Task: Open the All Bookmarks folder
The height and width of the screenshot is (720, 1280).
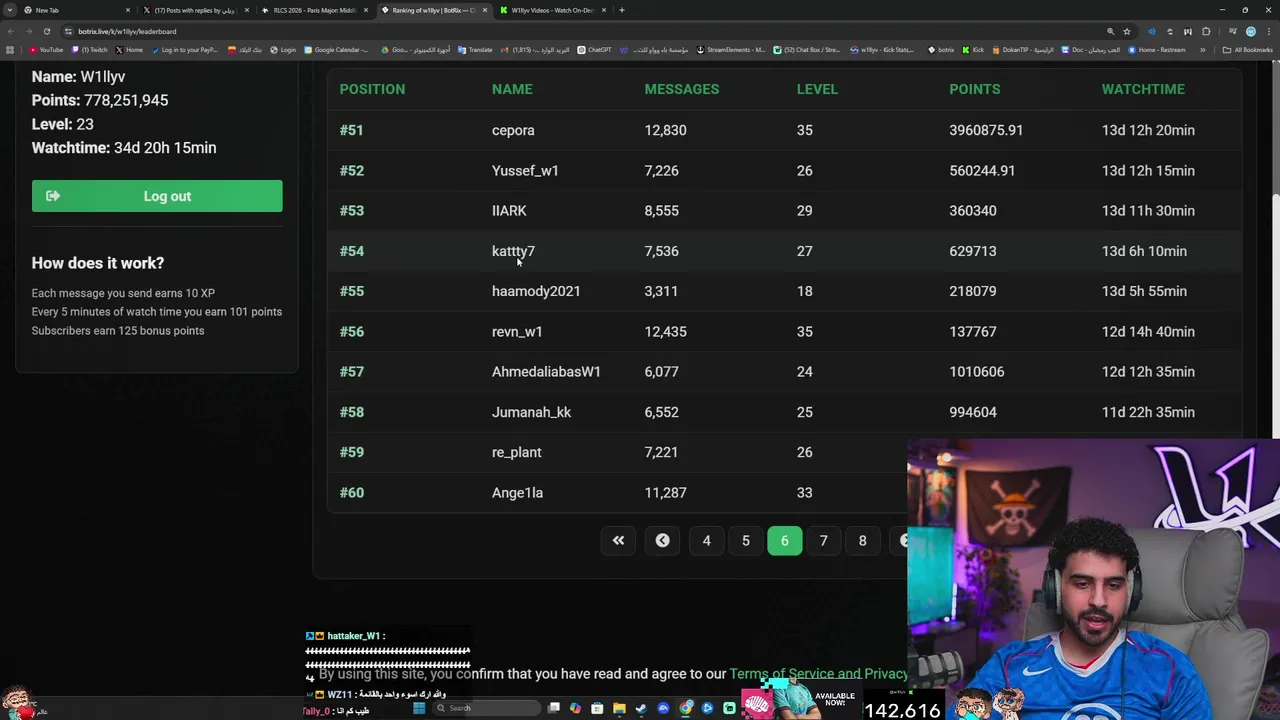Action: pyautogui.click(x=1247, y=49)
